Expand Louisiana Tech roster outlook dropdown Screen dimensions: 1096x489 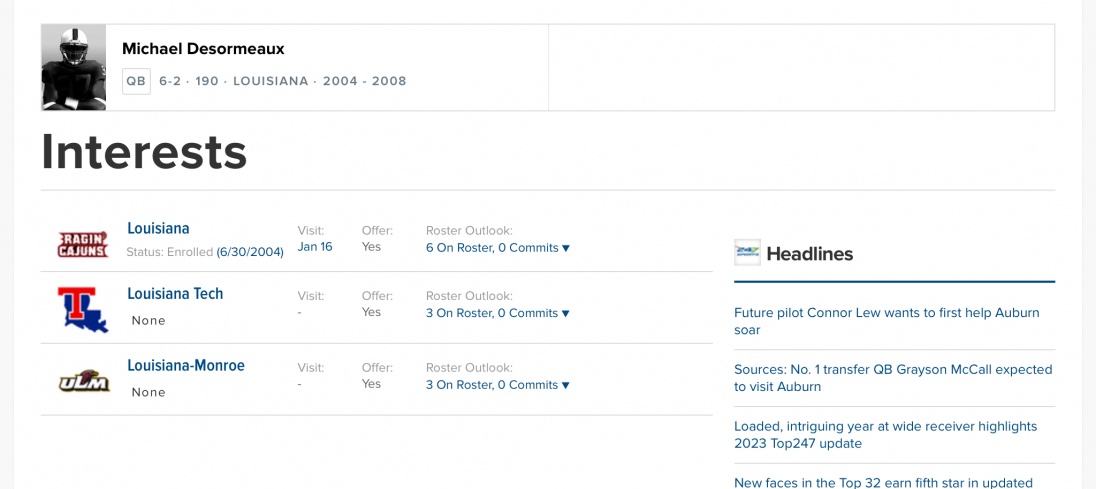pyautogui.click(x=497, y=313)
